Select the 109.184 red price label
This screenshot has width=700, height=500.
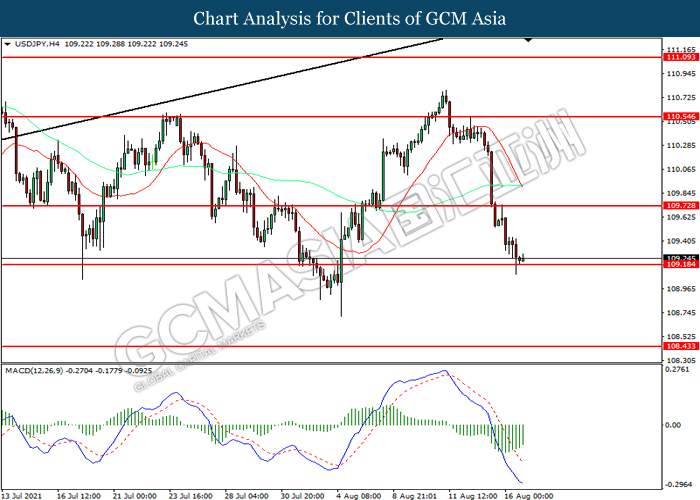coord(680,265)
